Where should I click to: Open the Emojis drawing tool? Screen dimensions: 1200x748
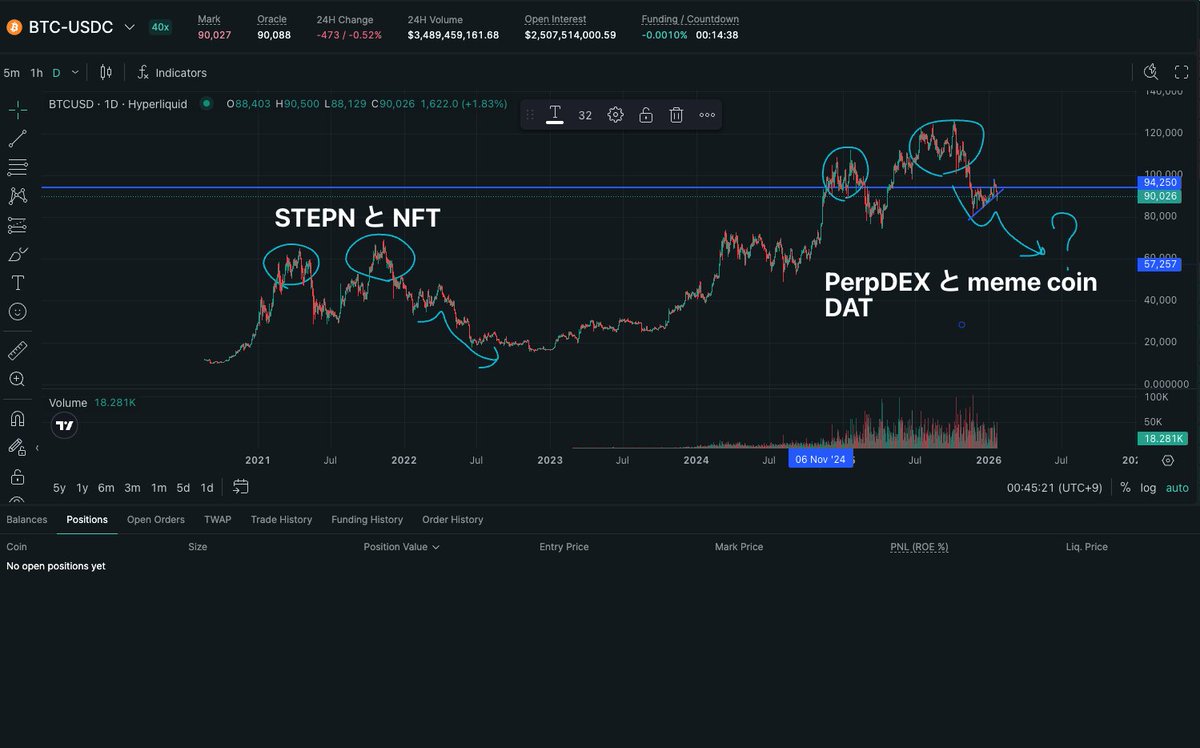pyautogui.click(x=18, y=311)
